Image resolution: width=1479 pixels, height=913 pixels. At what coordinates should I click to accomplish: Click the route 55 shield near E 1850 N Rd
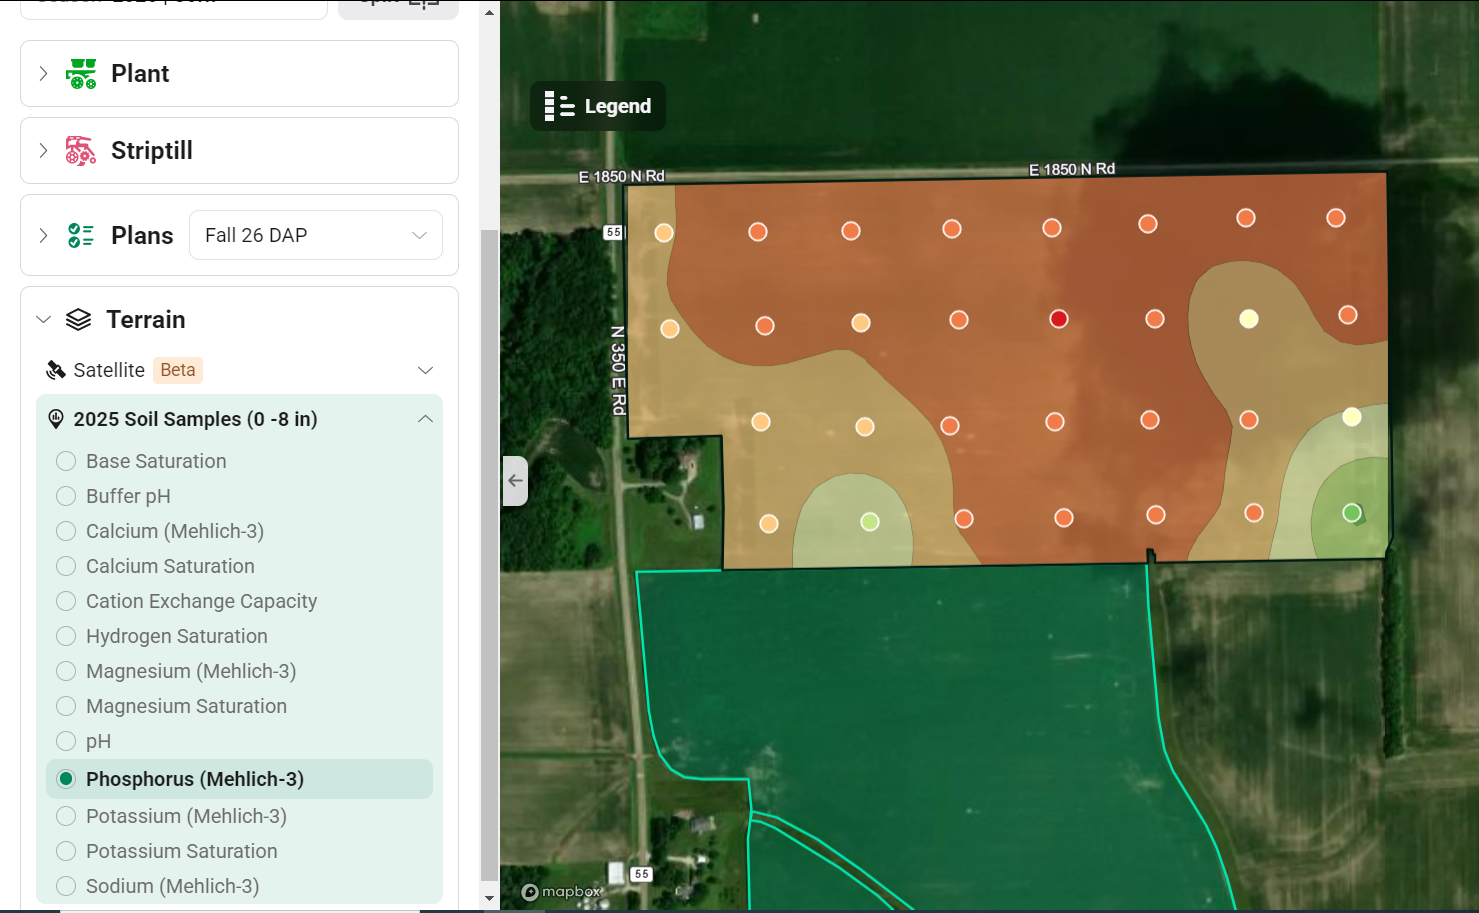tap(613, 232)
